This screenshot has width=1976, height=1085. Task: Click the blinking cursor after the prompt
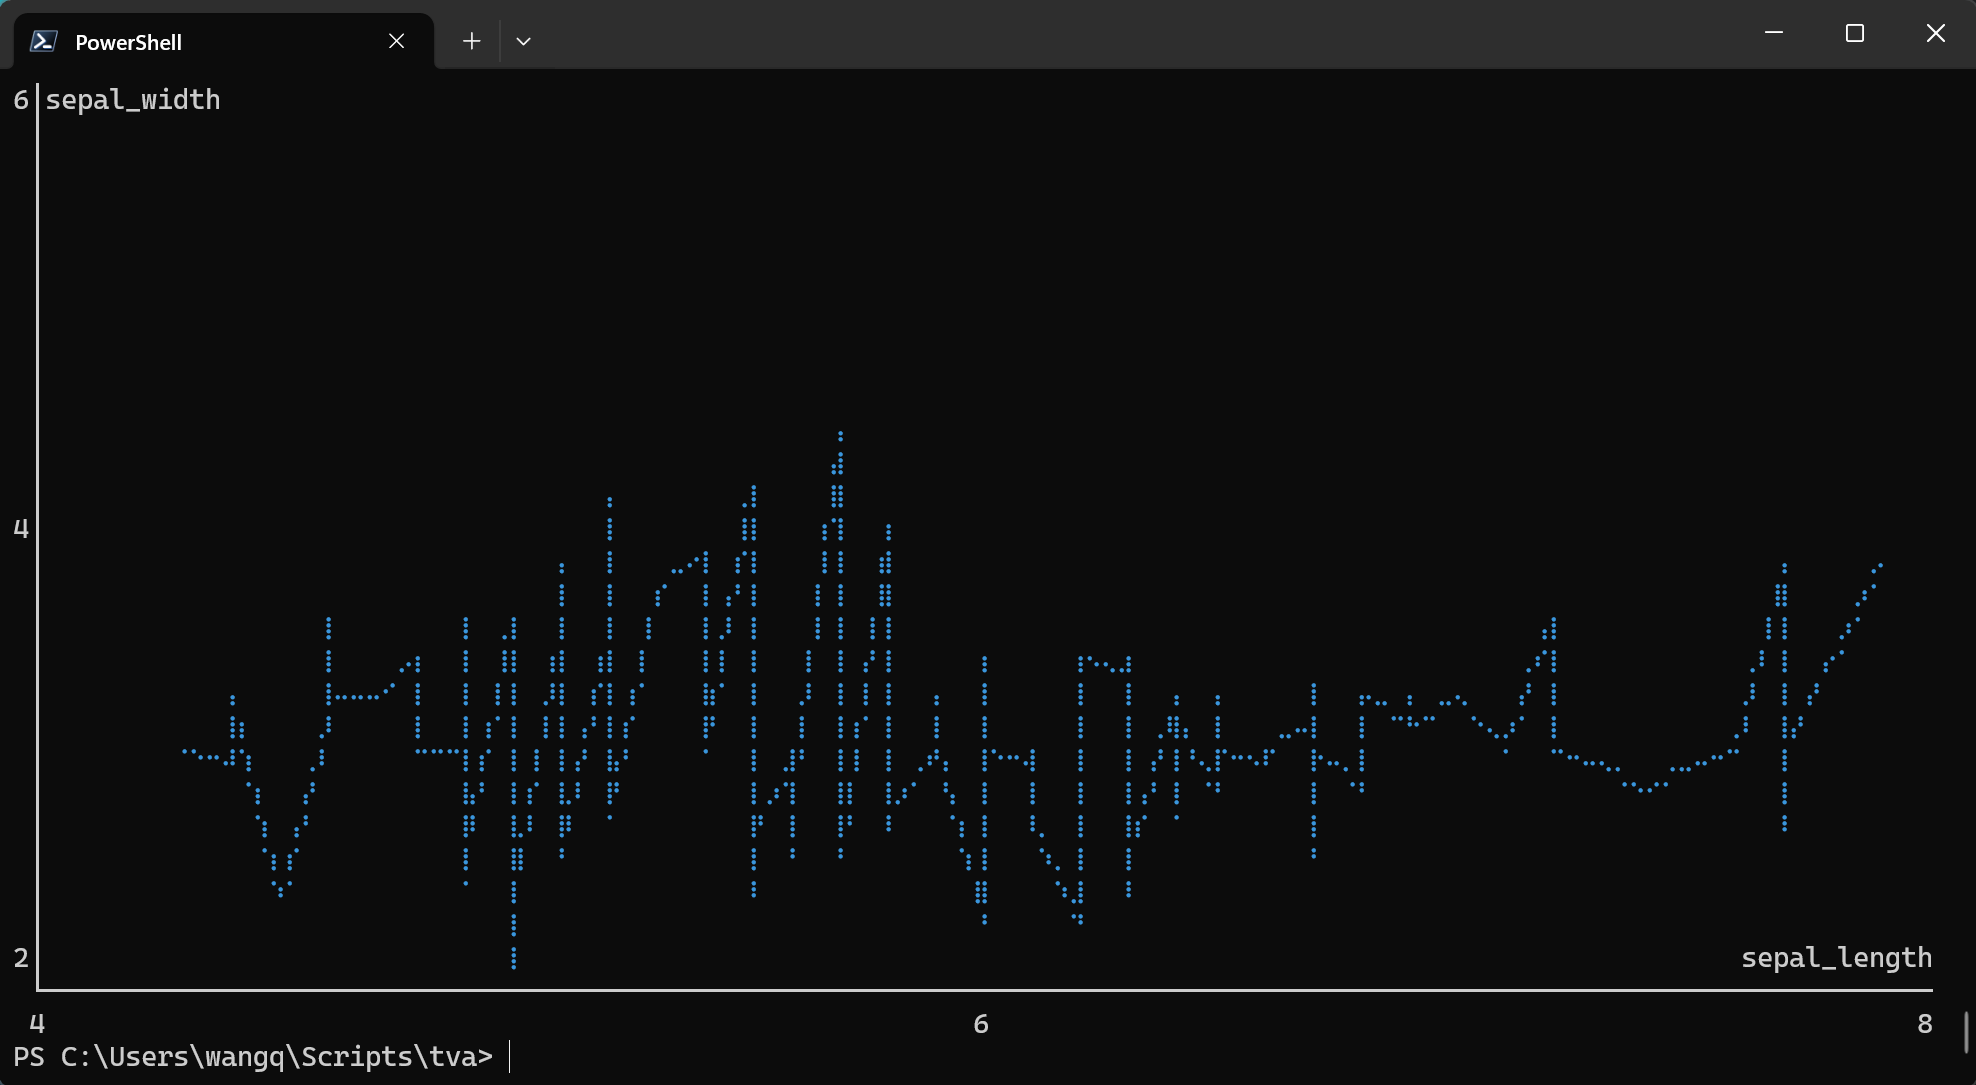click(x=511, y=1056)
